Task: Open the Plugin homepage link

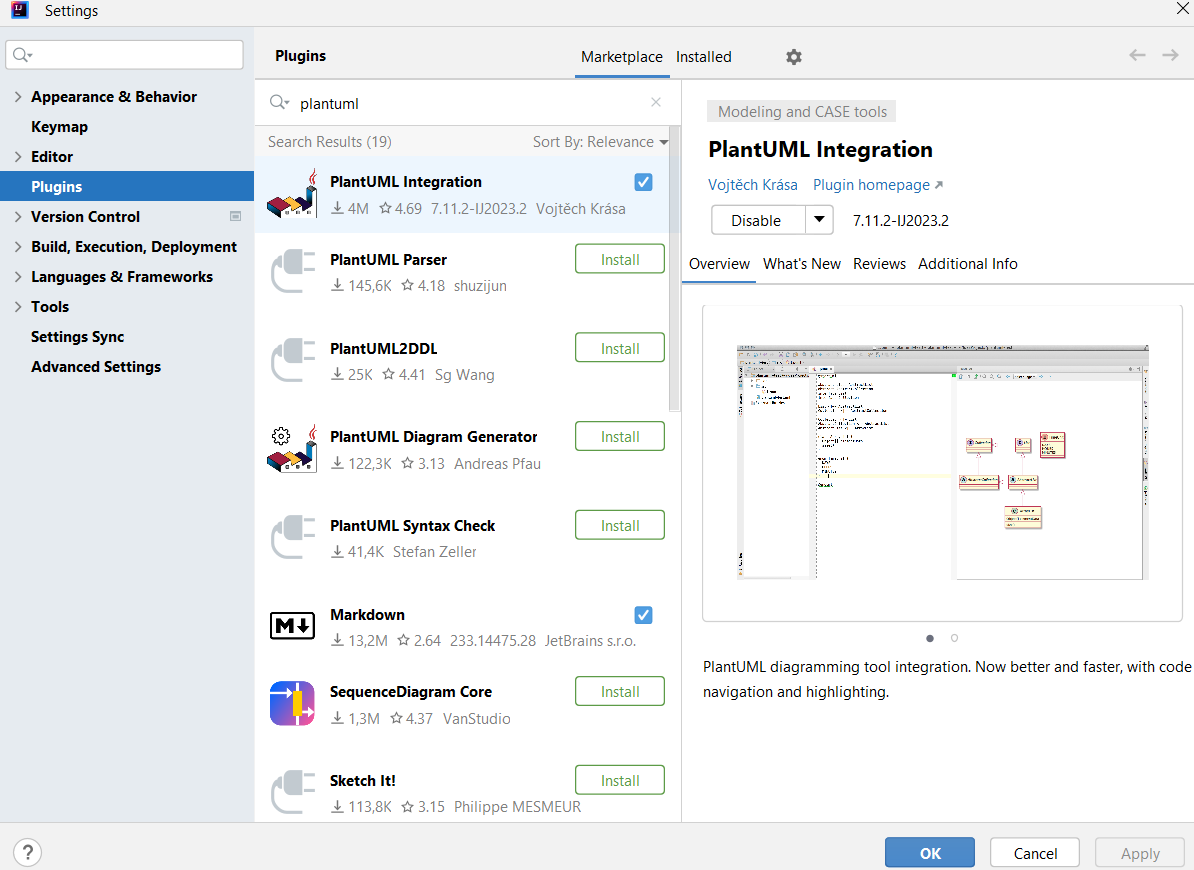Action: coord(877,185)
